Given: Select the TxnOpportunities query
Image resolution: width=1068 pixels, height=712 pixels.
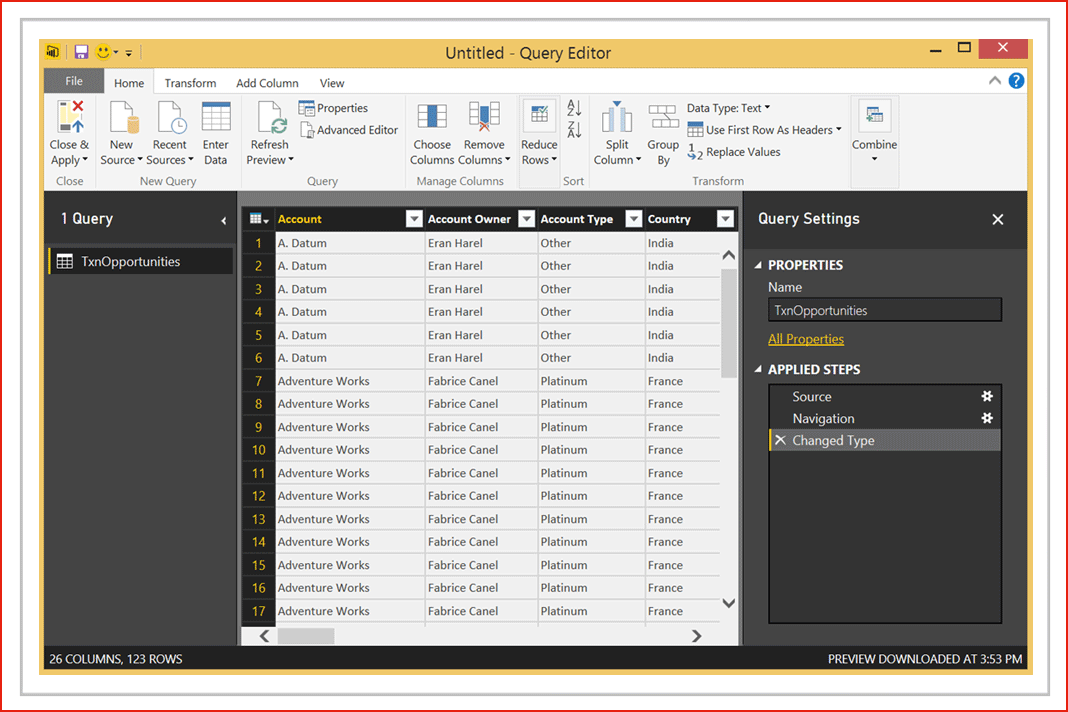Looking at the screenshot, I should (x=130, y=262).
